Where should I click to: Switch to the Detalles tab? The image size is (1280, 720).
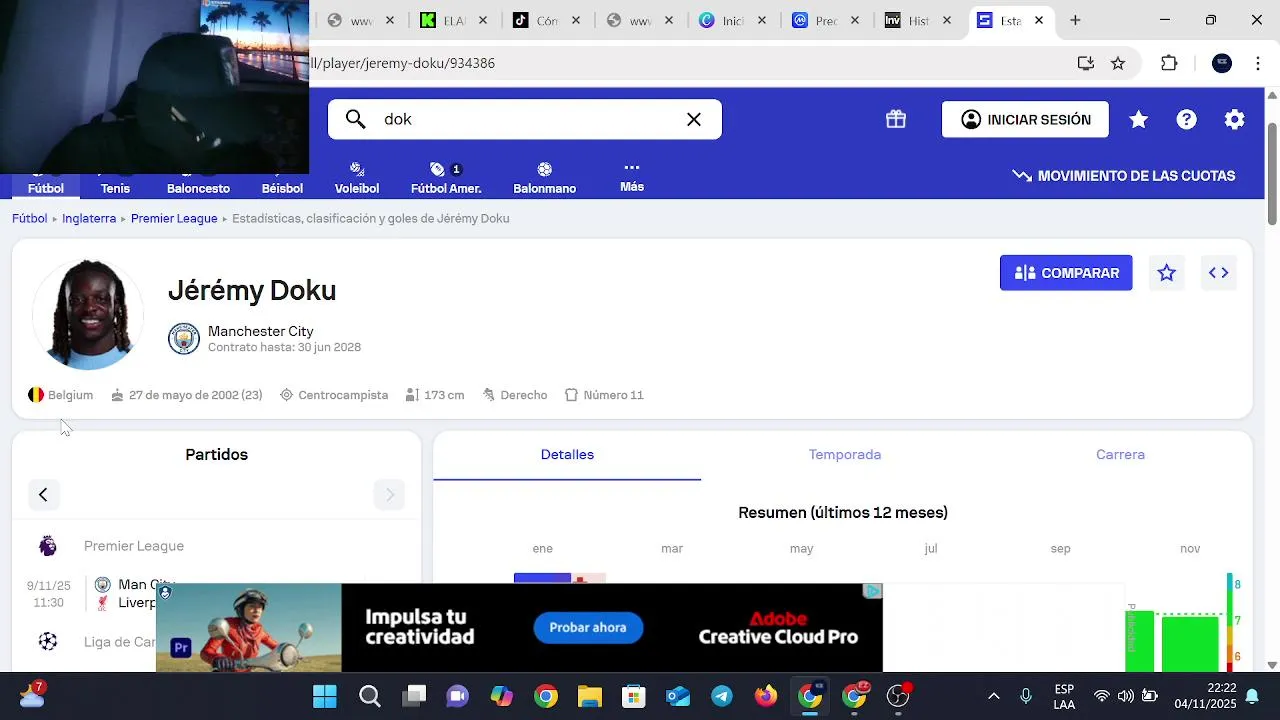567,455
